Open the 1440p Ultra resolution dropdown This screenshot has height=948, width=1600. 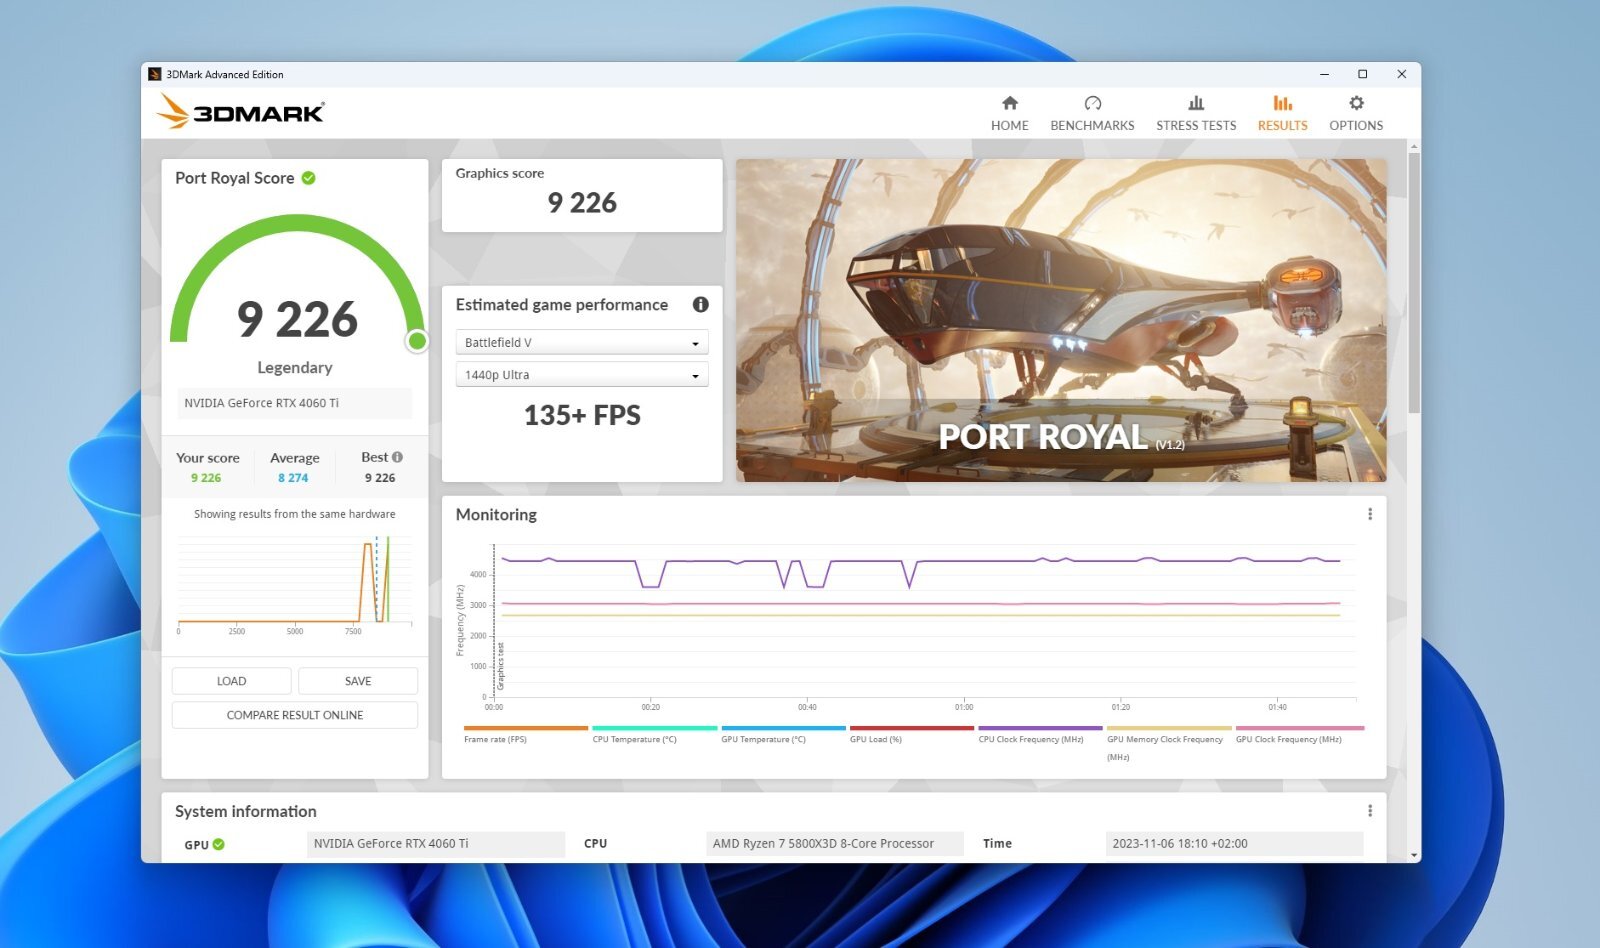click(x=582, y=375)
